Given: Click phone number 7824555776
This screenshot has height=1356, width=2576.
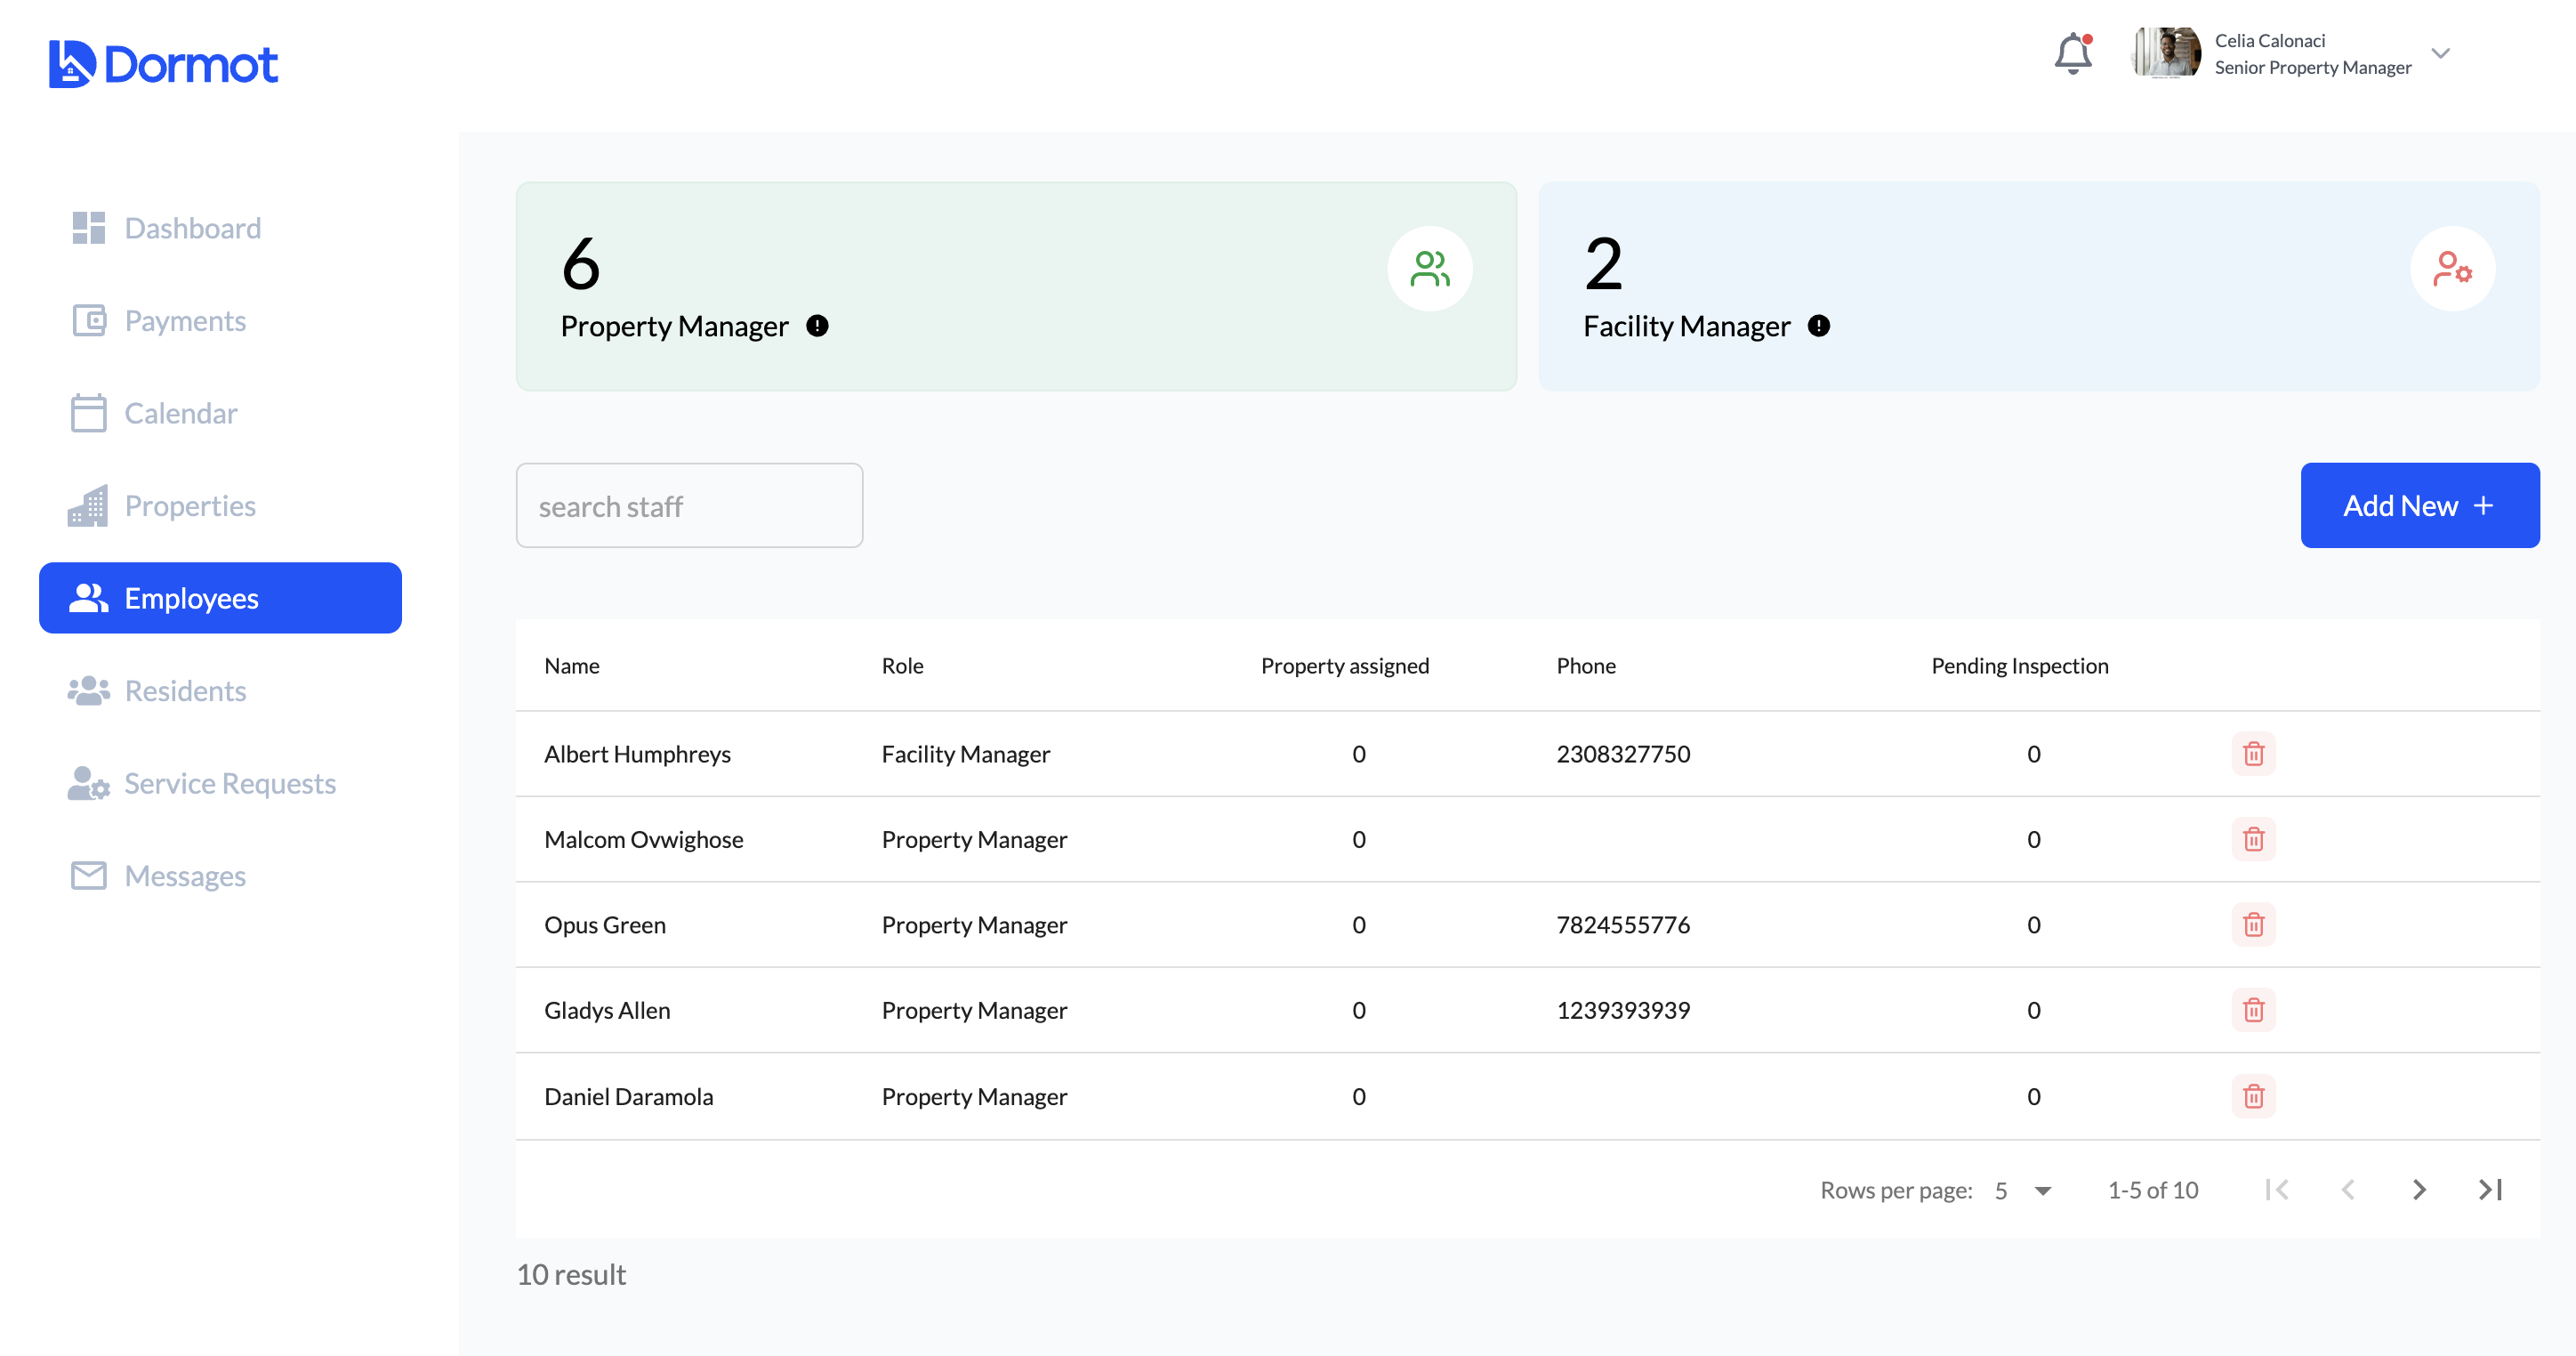Looking at the screenshot, I should tap(1623, 925).
